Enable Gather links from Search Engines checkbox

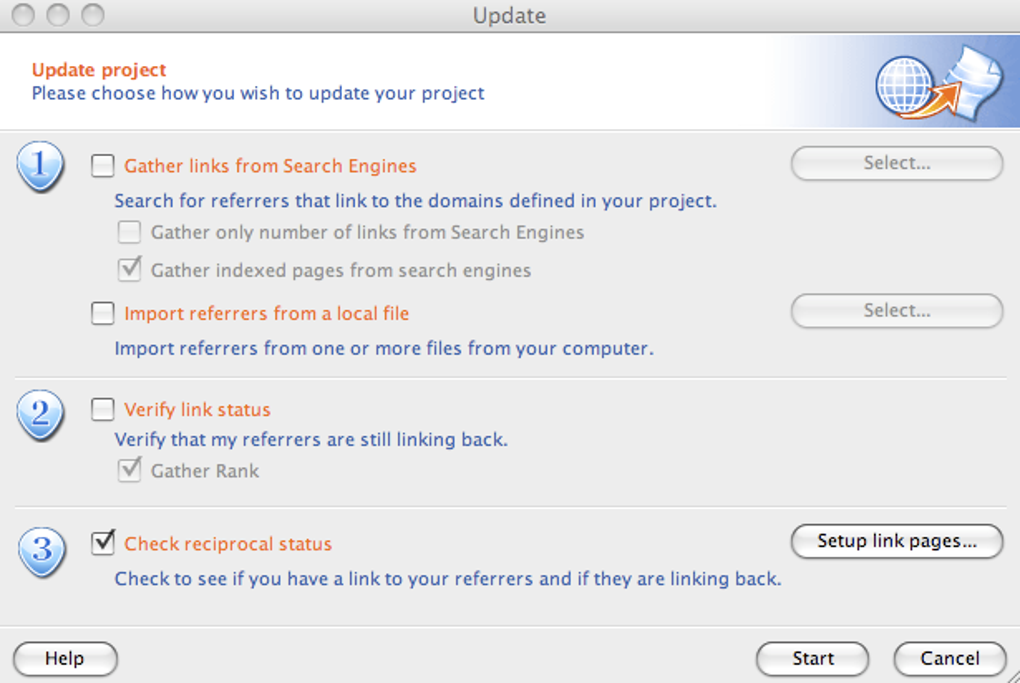[103, 166]
